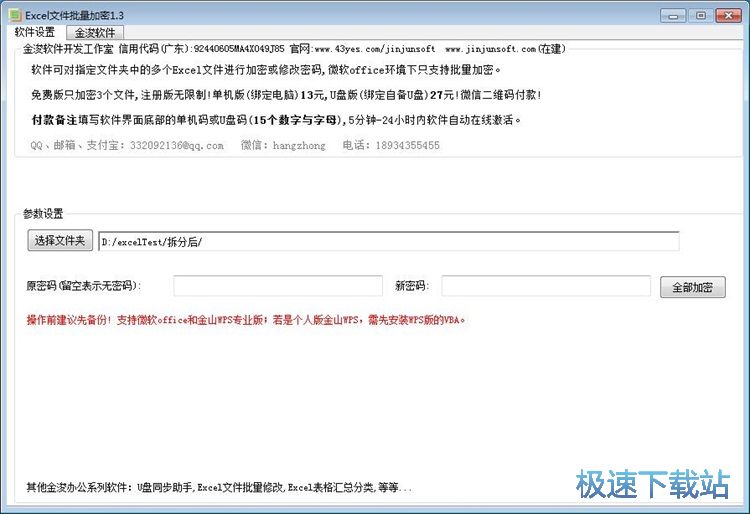The width and height of the screenshot is (750, 514).
Task: Click the 原密码 input box
Action: tap(277, 287)
